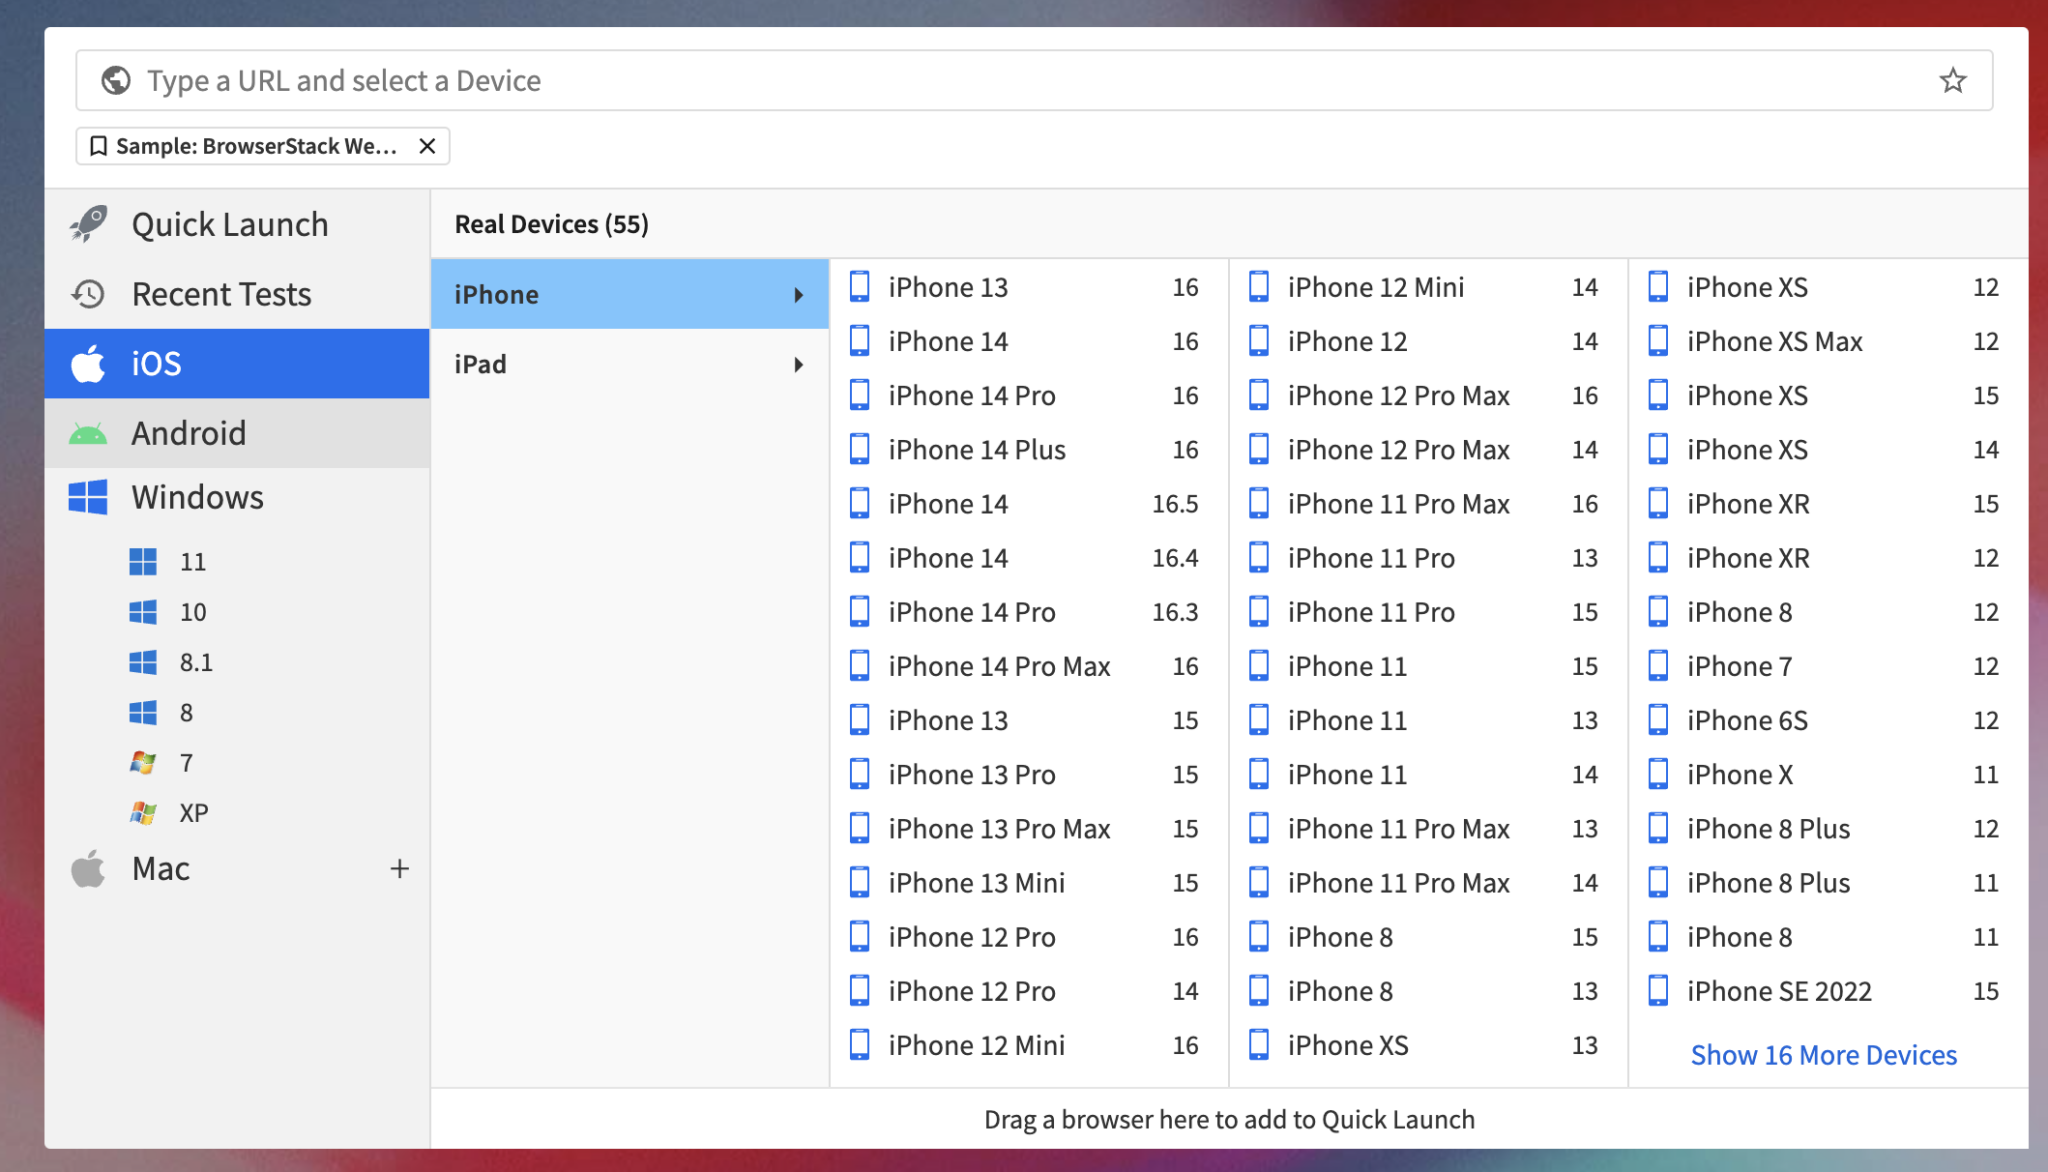Click the globe icon in the URL bar
The width and height of the screenshot is (2048, 1172).
coord(113,80)
